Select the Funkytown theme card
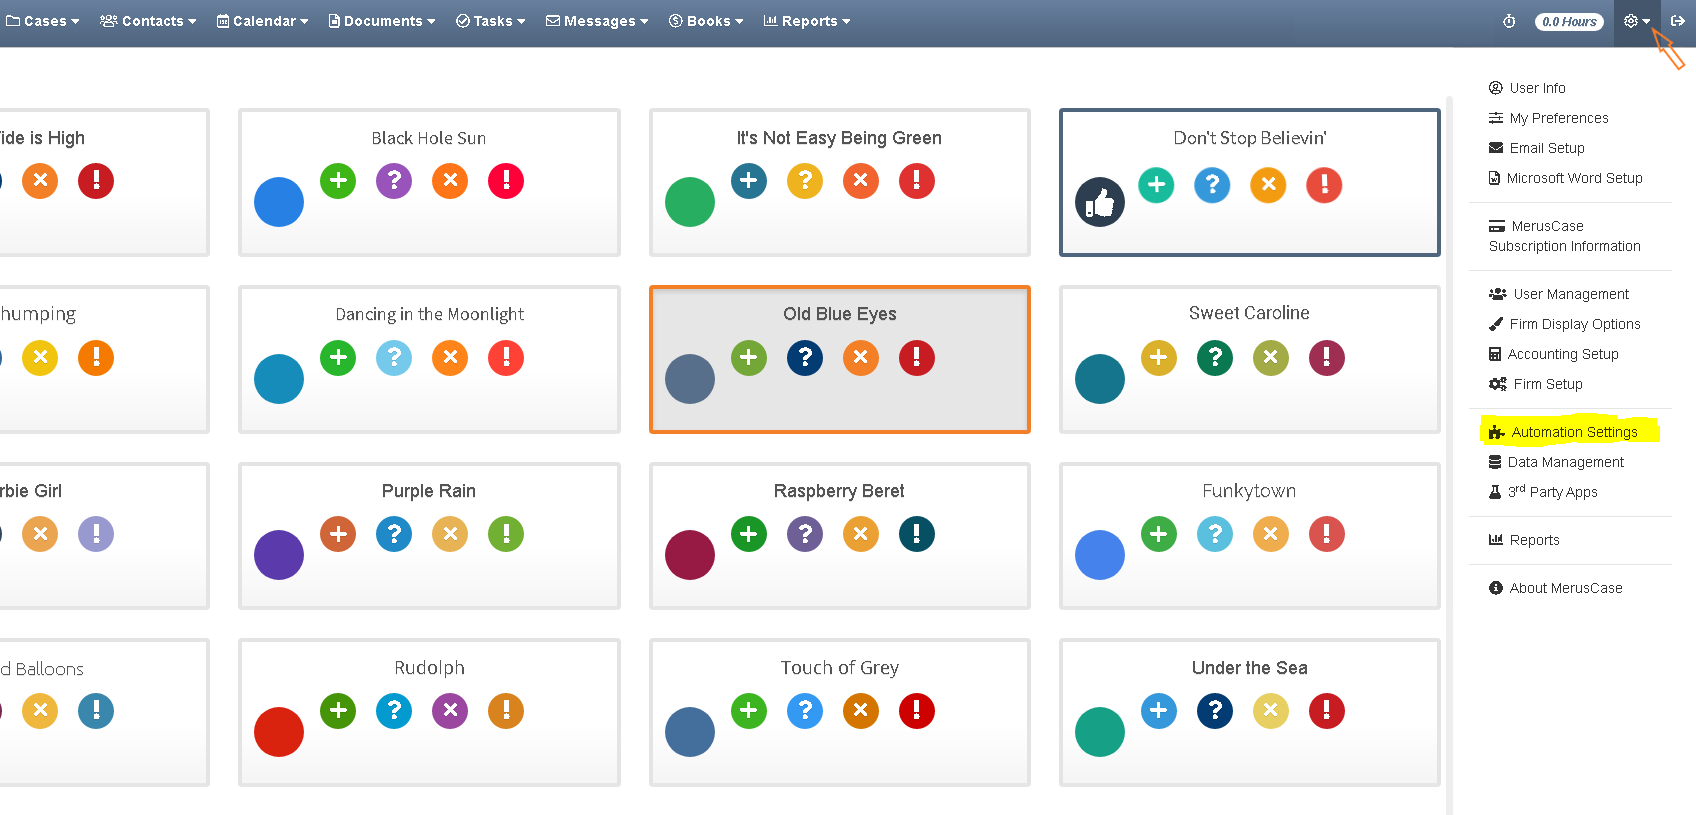The width and height of the screenshot is (1696, 815). coord(1249,536)
